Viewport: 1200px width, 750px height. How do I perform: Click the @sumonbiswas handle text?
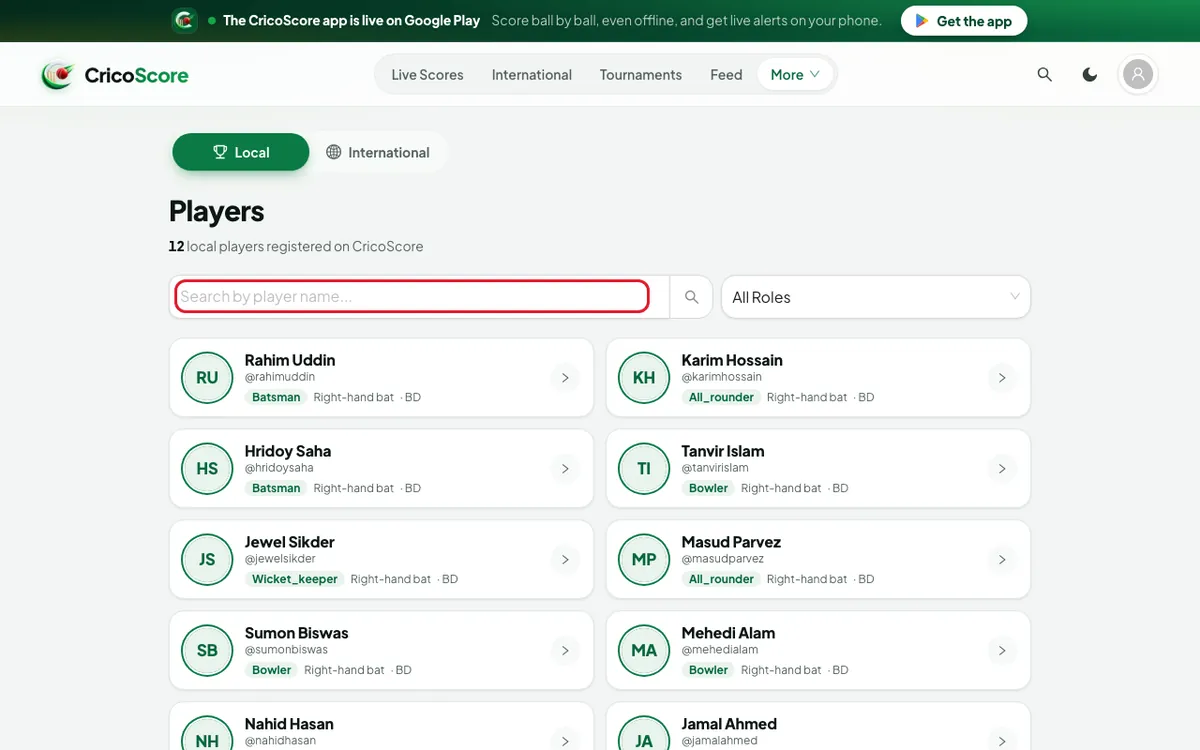286,650
